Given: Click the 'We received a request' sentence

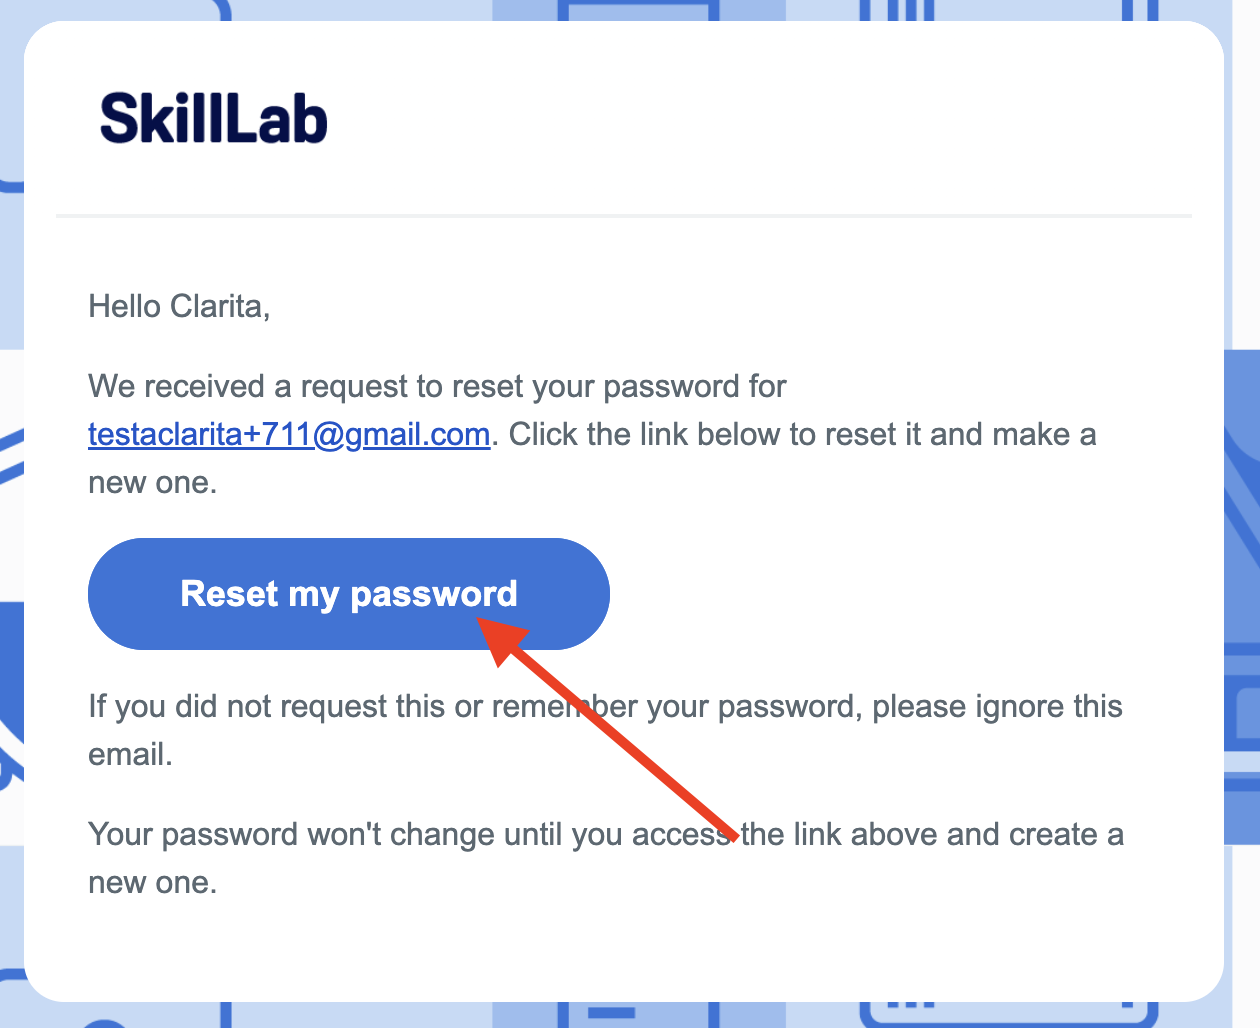Looking at the screenshot, I should point(437,387).
